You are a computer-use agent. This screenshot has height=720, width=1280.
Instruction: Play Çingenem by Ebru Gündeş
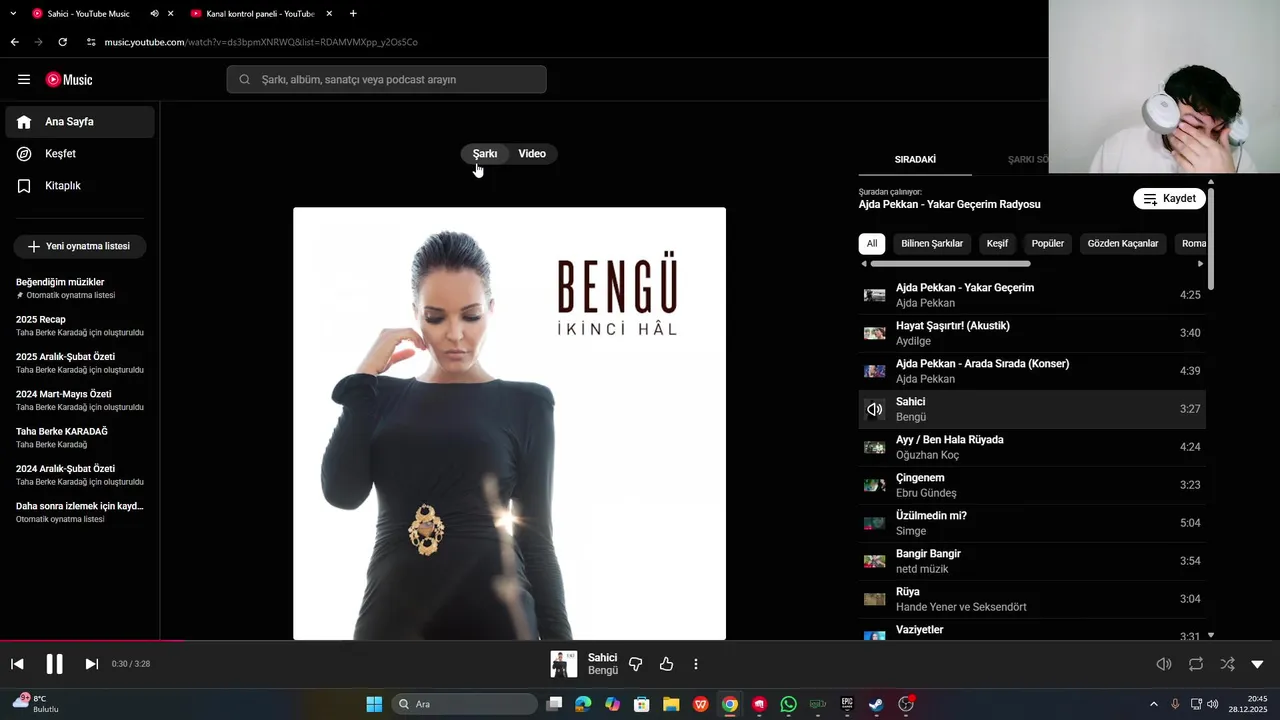click(1032, 485)
